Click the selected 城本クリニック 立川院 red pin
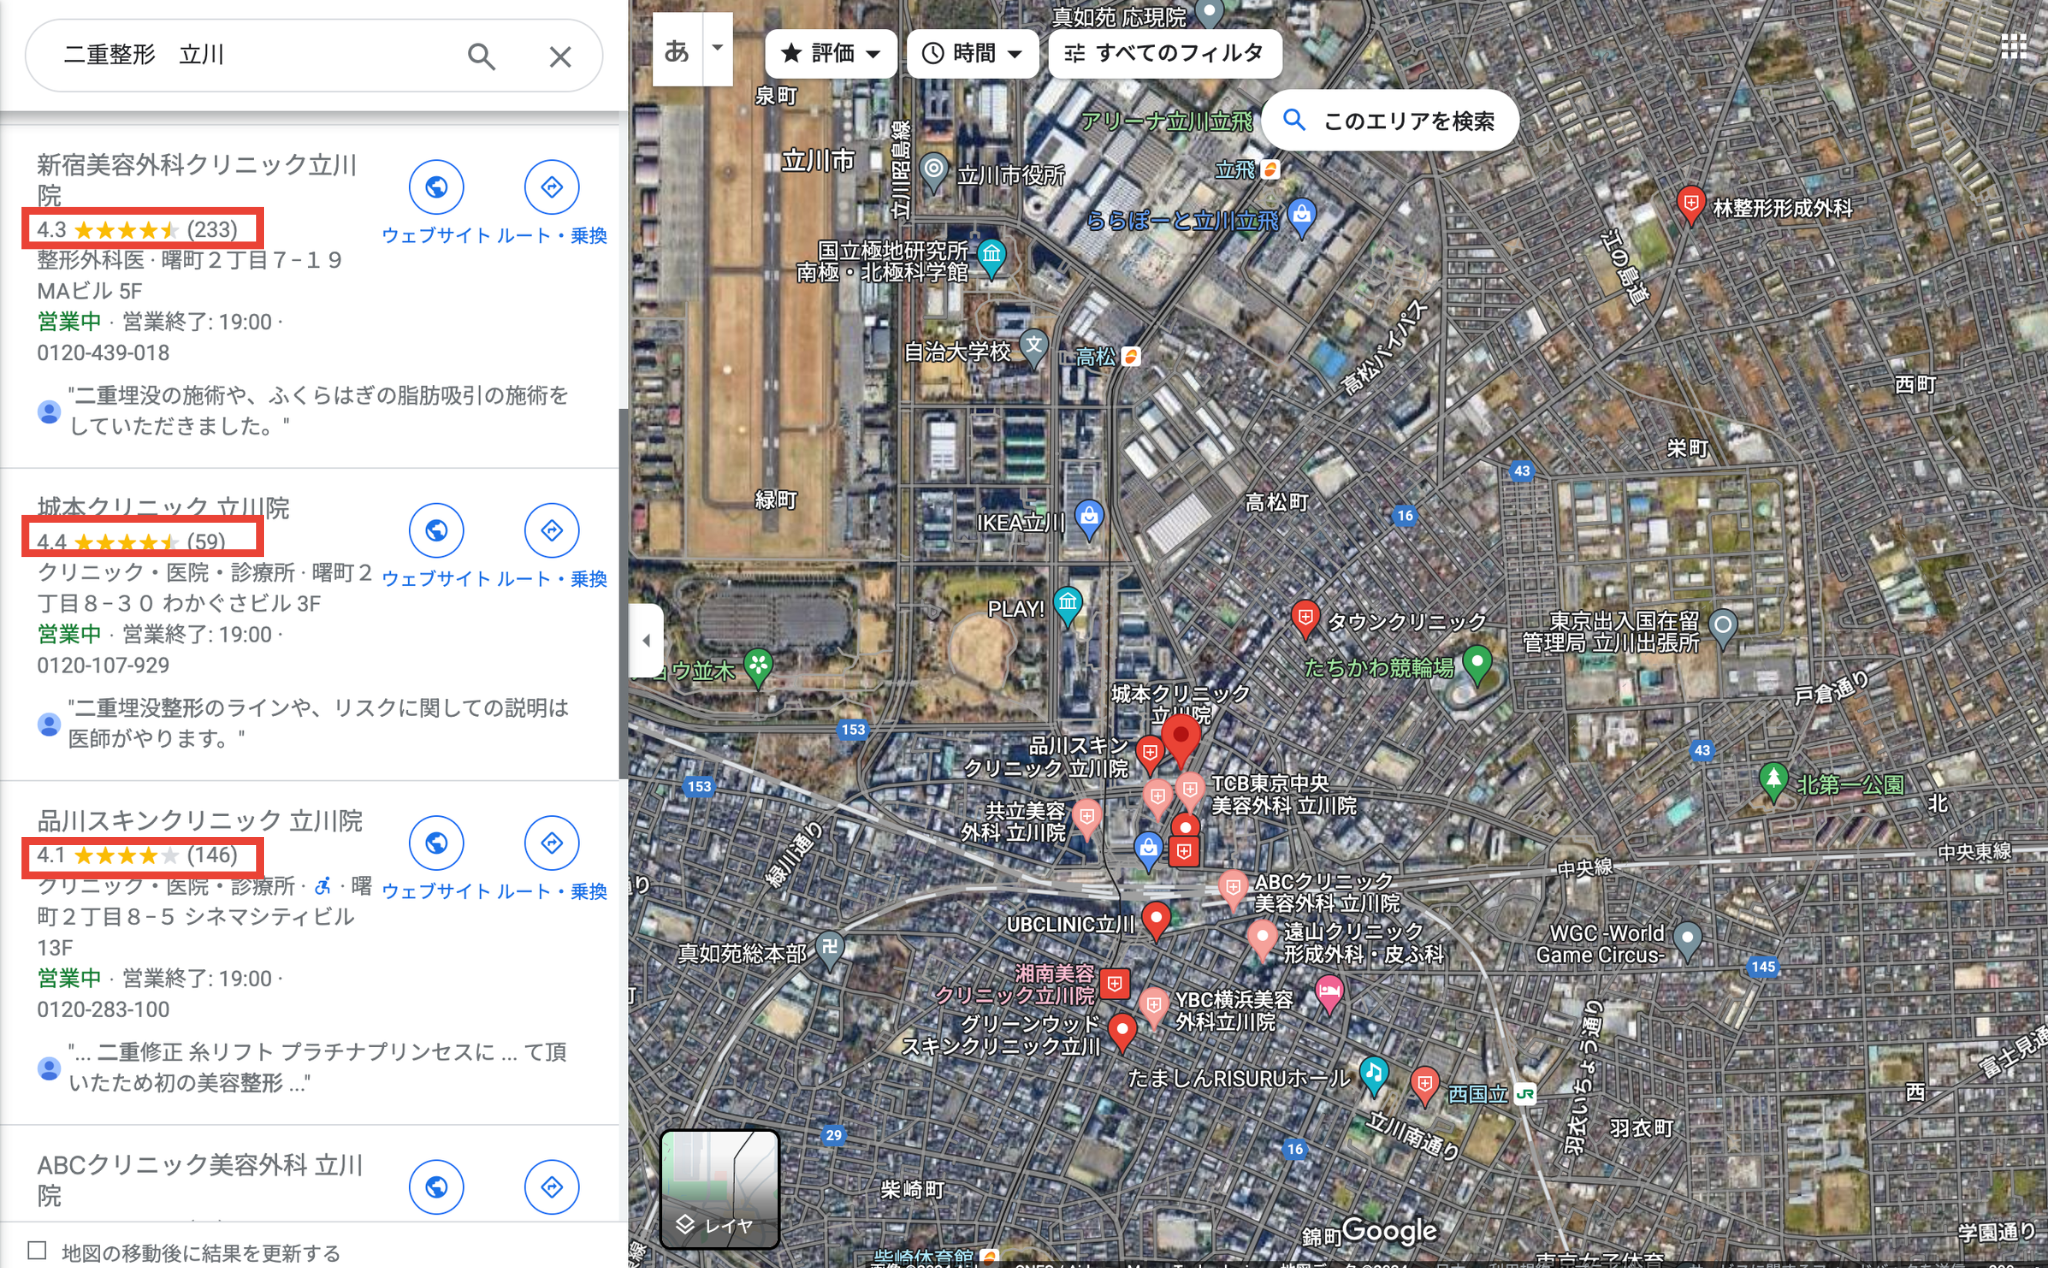 1181,741
